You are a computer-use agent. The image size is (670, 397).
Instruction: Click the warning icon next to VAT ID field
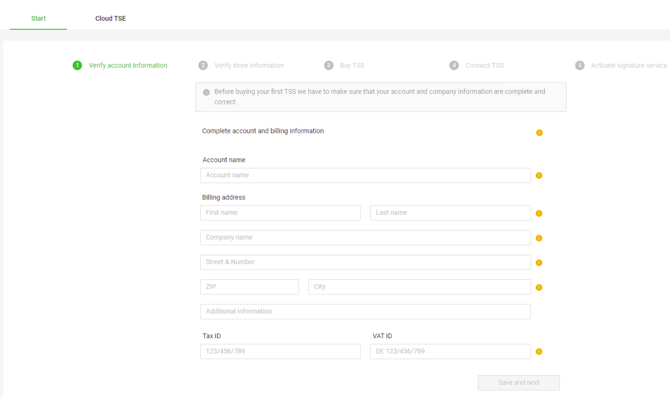tap(539, 352)
